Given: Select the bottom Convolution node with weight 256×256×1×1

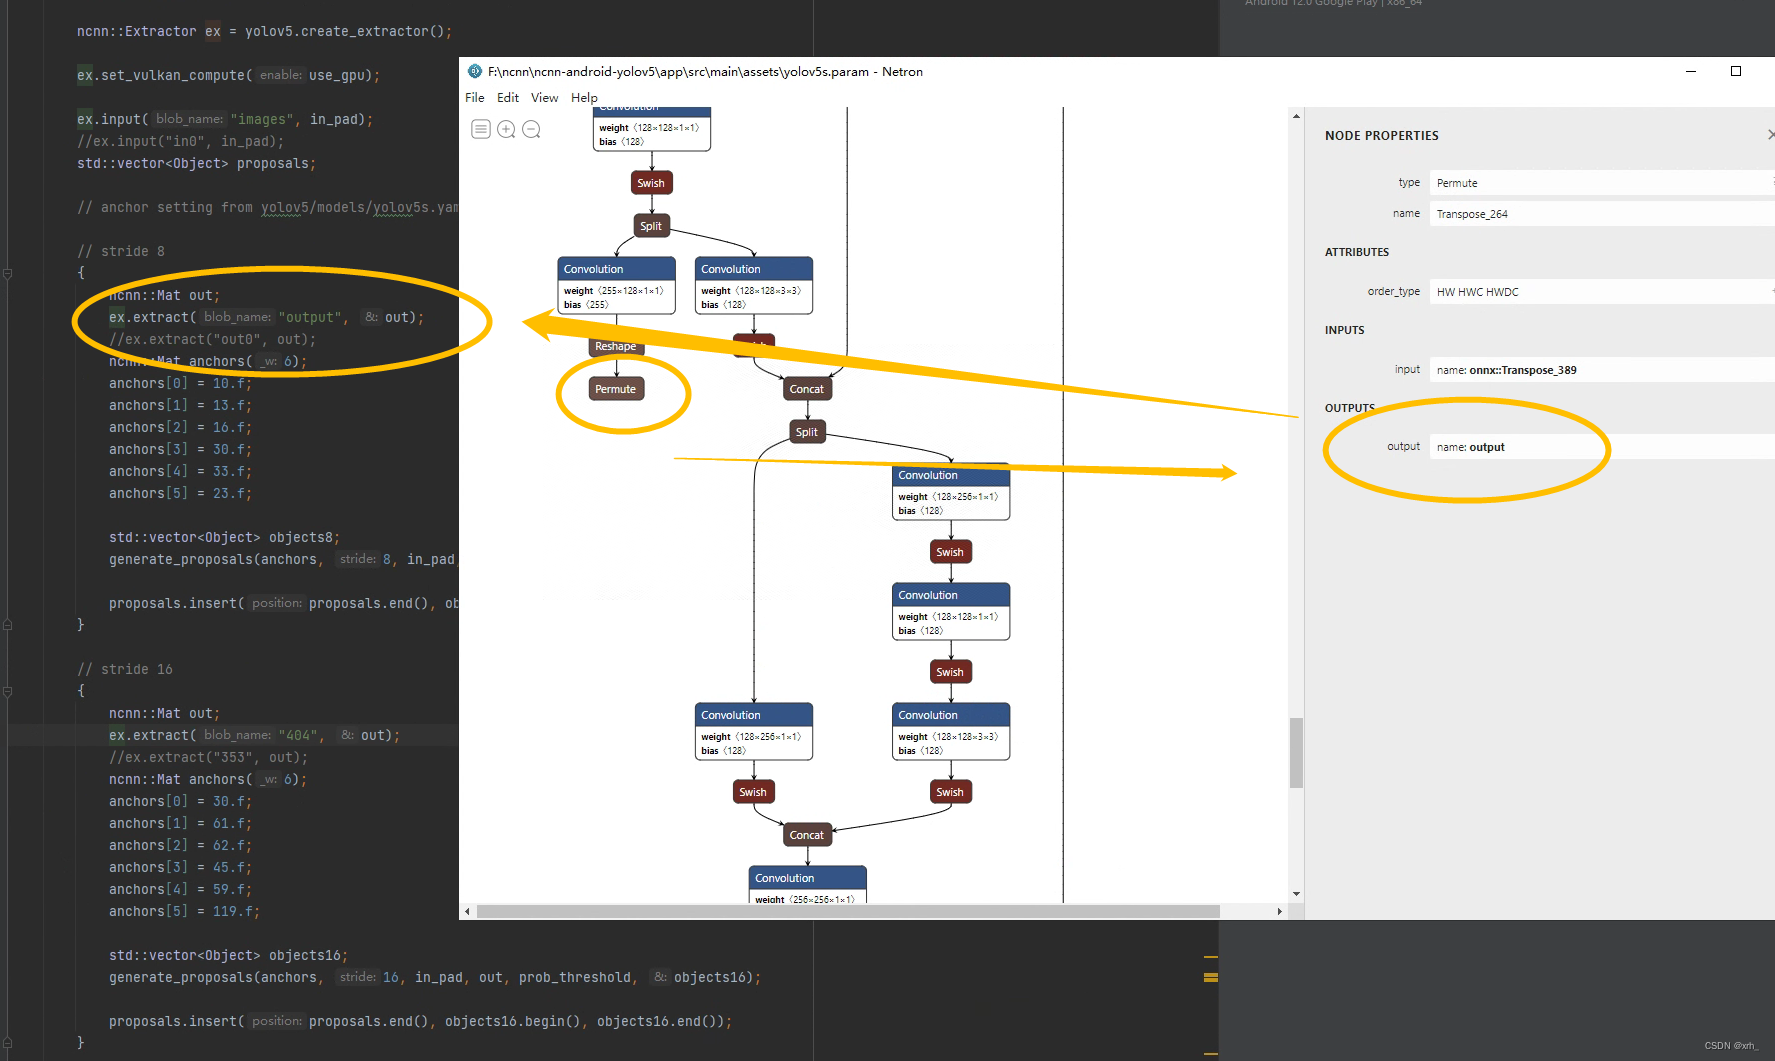Looking at the screenshot, I should [x=808, y=885].
